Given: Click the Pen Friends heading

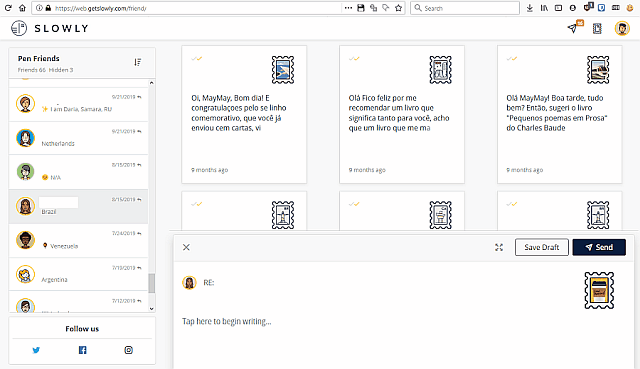Looking at the screenshot, I should click(38, 58).
